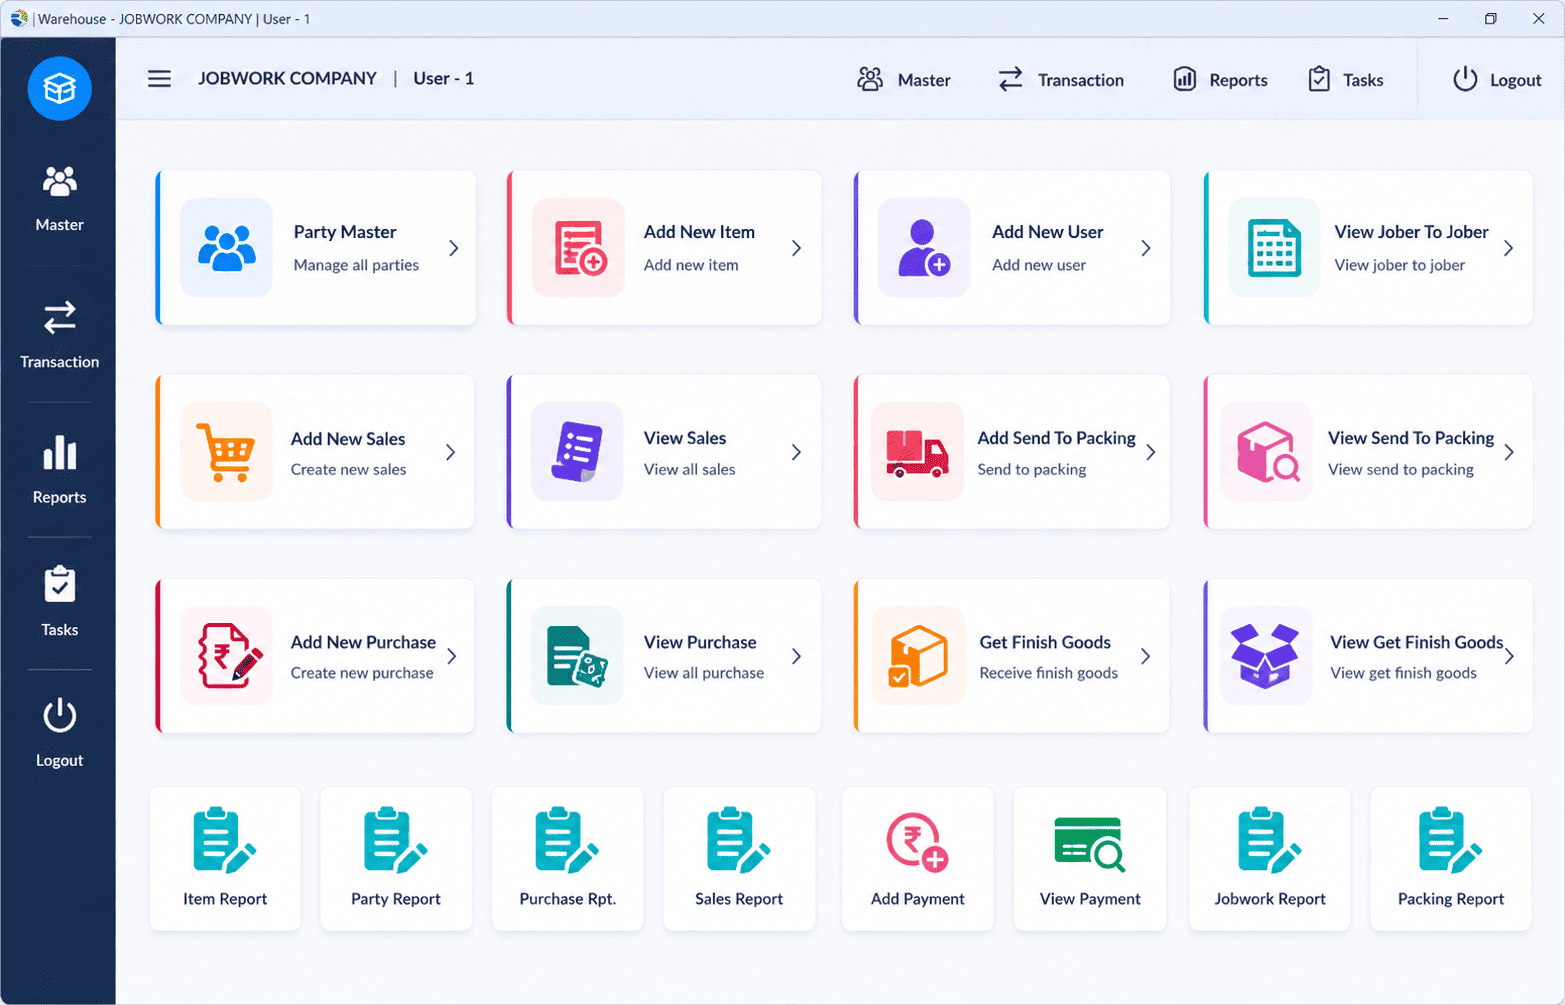Viewport: 1565px width, 1005px height.
Task: Click the chevron on Add New Item card
Action: [x=797, y=248]
